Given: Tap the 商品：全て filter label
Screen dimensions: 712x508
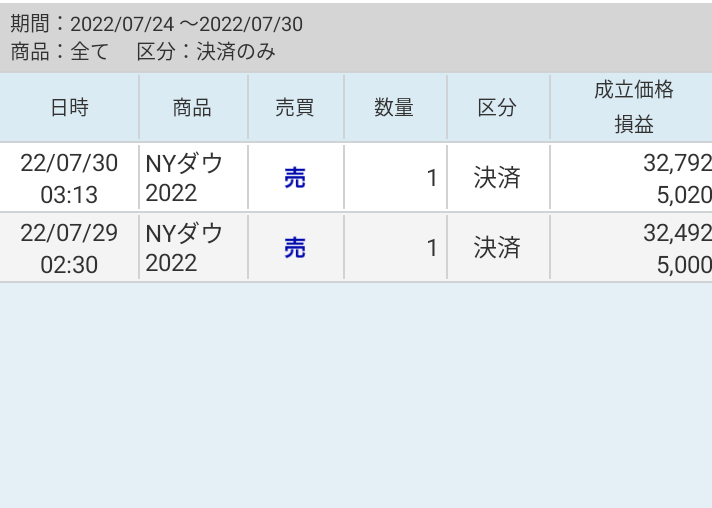Looking at the screenshot, I should [59, 52].
